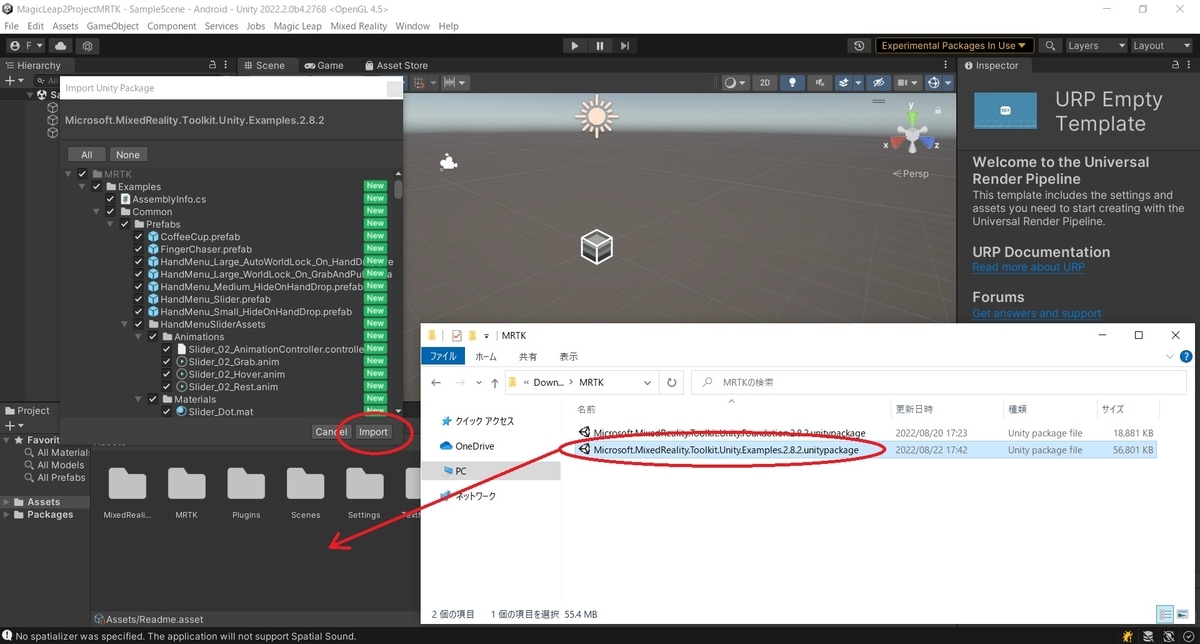The width and height of the screenshot is (1200, 644).
Task: Collapse the HandMenuSliderAssets folder
Action: (125, 324)
